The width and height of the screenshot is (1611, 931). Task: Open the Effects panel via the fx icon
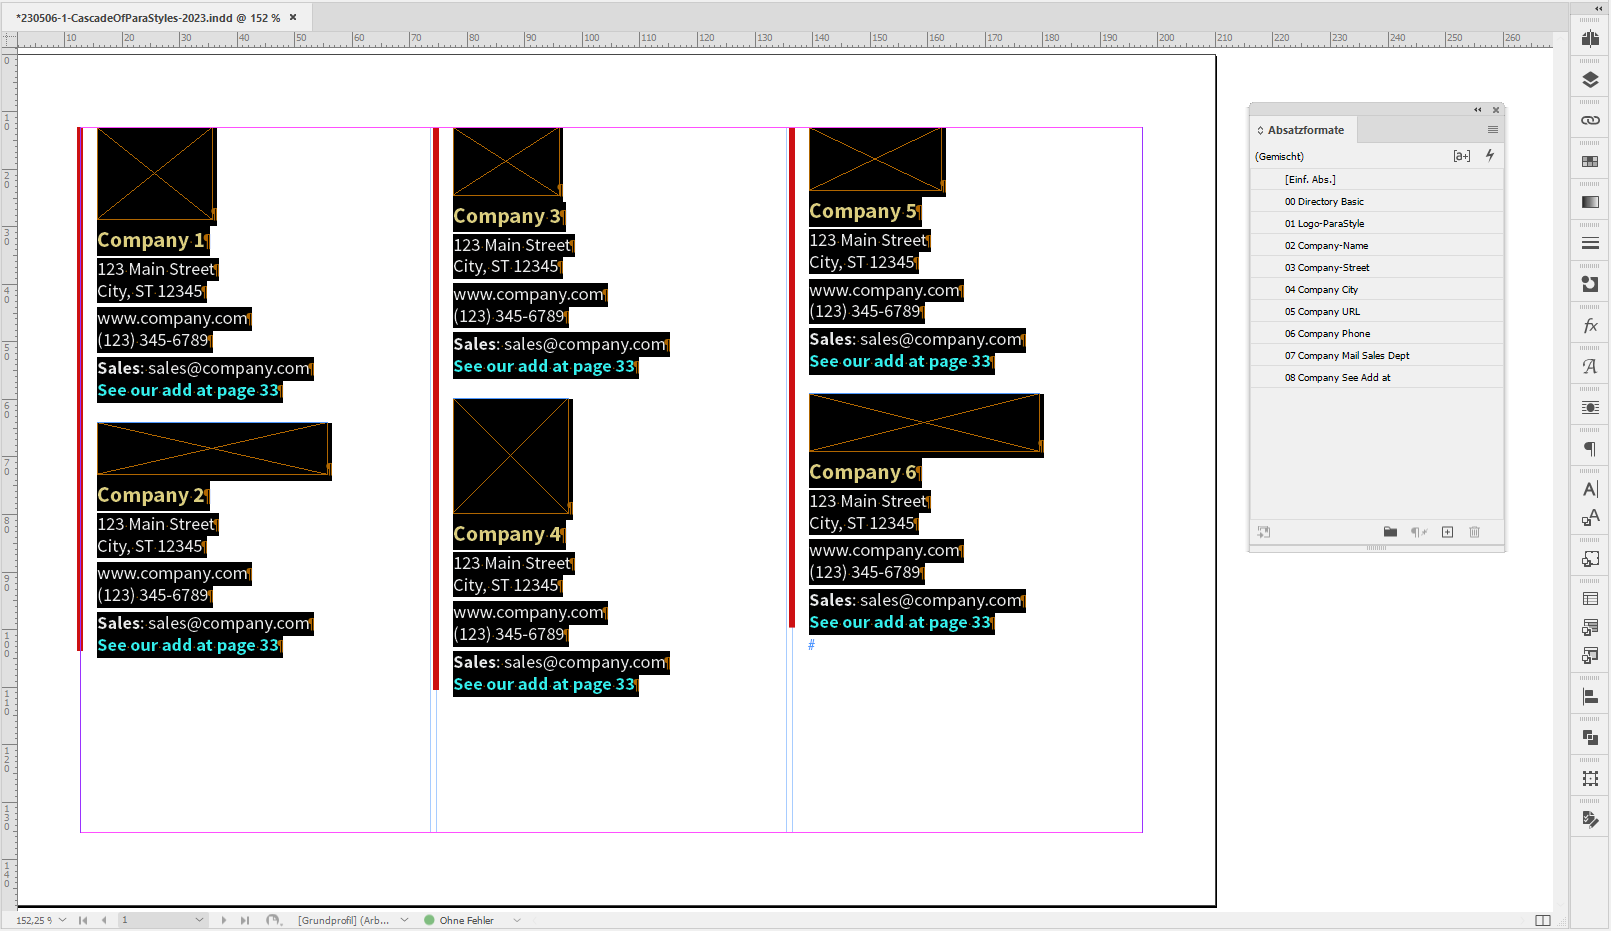(1589, 325)
